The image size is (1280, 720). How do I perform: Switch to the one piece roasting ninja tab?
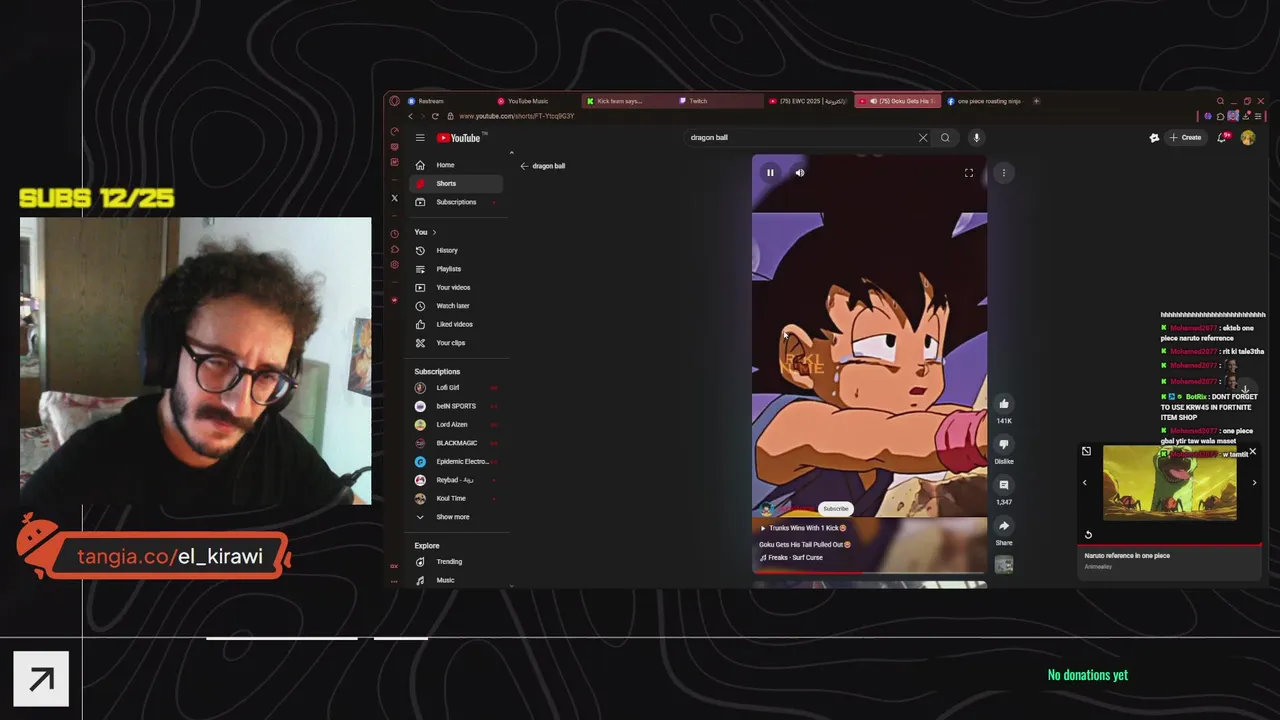tap(986, 101)
